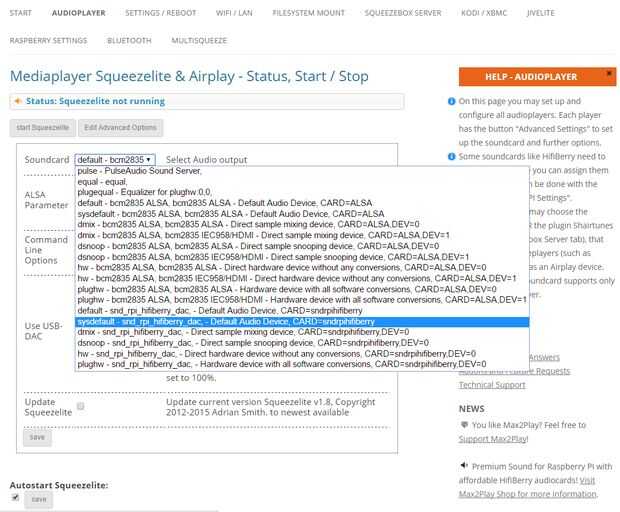Select default snd_rpi_hifiberry_dac option

pyautogui.click(x=302, y=310)
